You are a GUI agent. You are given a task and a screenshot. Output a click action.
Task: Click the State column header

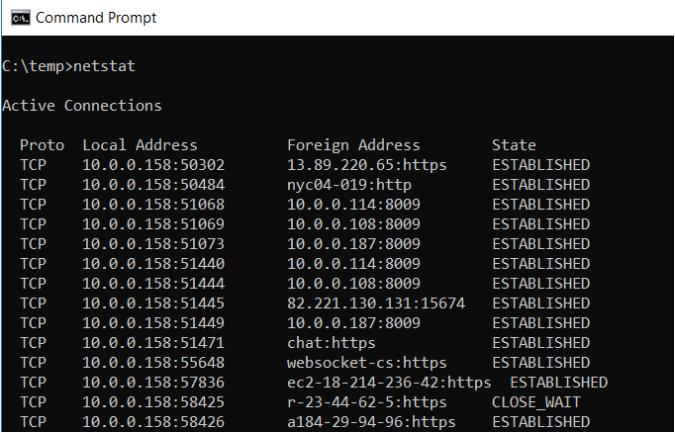point(514,145)
